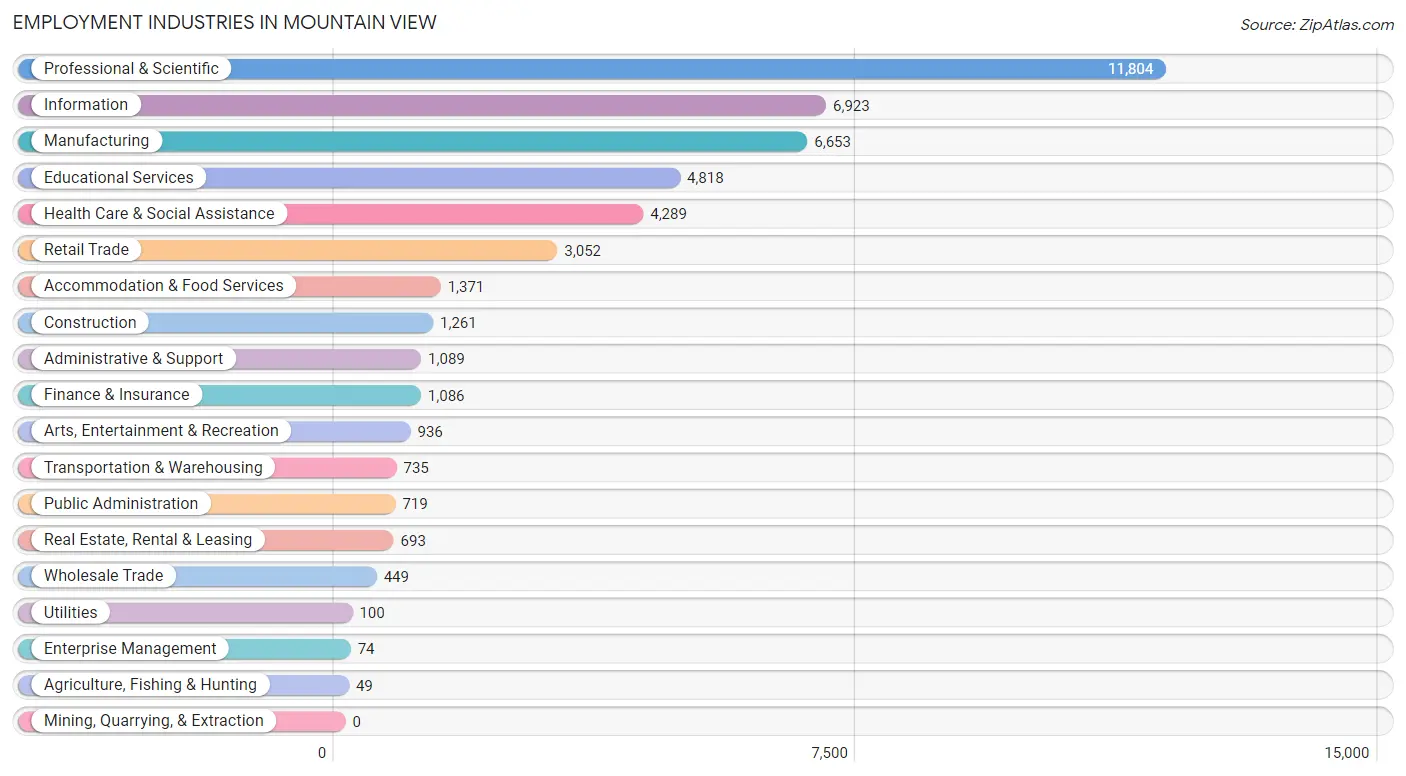Select the Transportation & Warehousing bar
The width and height of the screenshot is (1406, 776).
click(208, 468)
